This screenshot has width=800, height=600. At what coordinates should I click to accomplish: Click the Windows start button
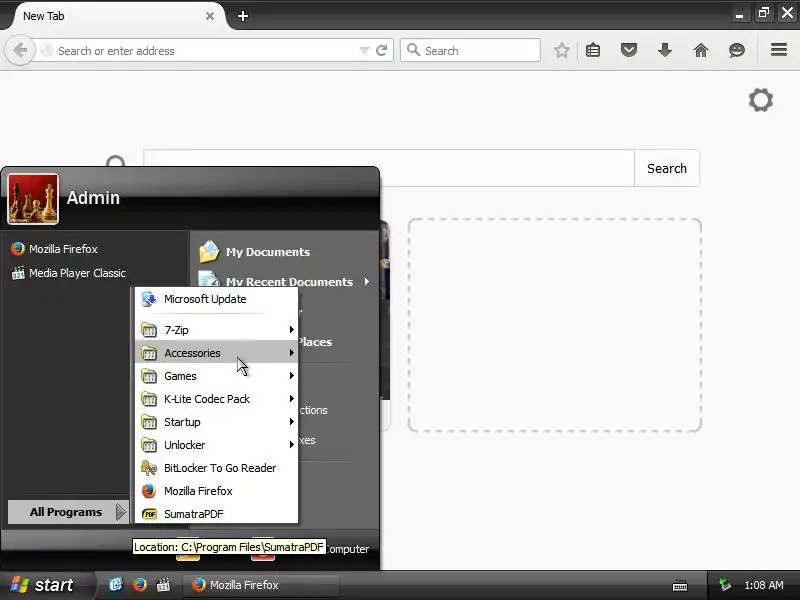pyautogui.click(x=46, y=585)
